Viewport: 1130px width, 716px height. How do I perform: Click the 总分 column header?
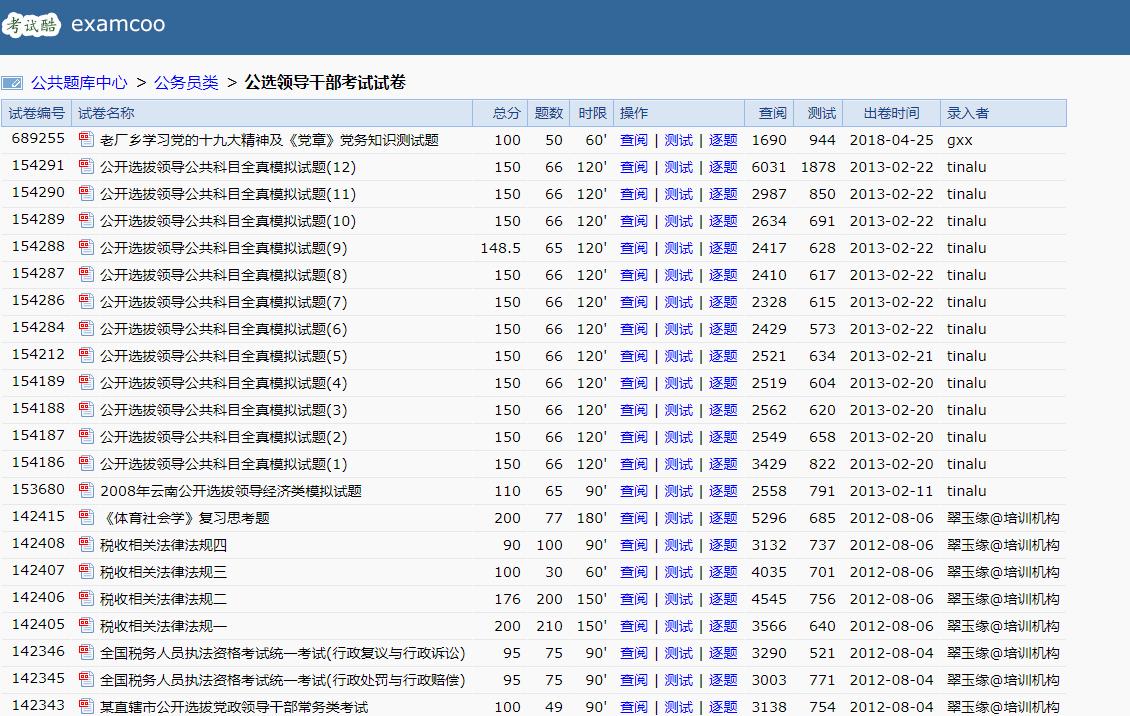[504, 113]
